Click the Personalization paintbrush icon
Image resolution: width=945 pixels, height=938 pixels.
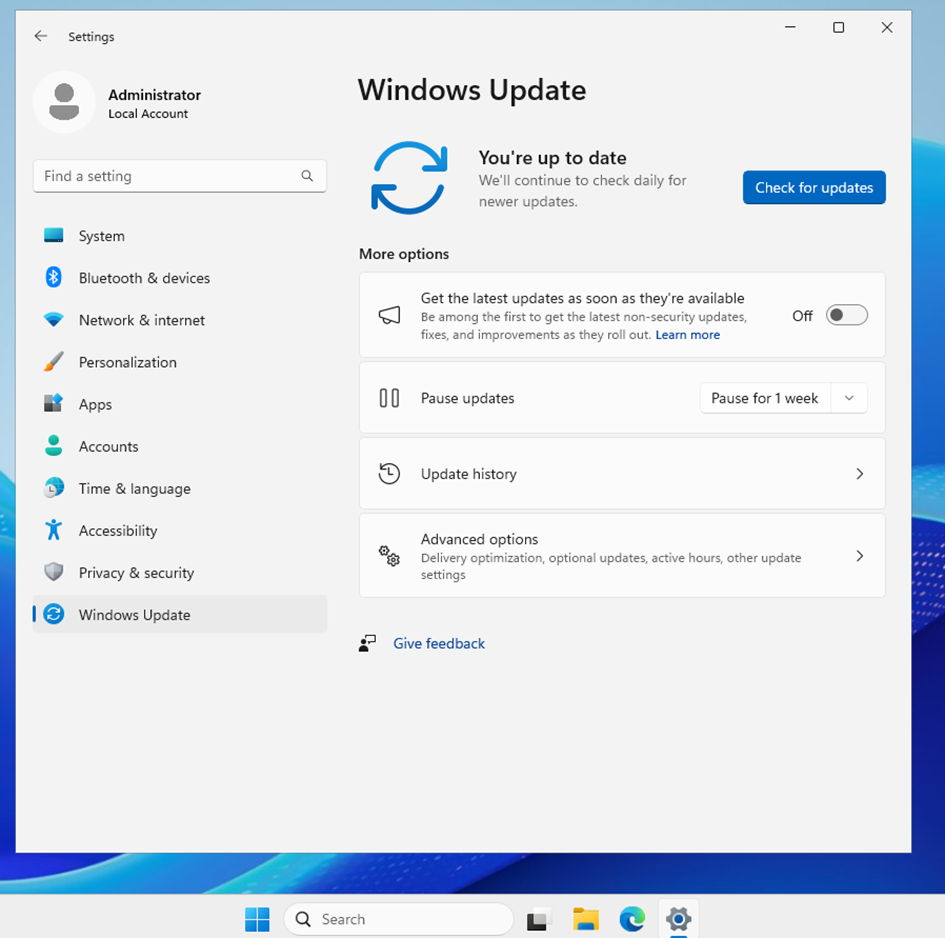[54, 362]
